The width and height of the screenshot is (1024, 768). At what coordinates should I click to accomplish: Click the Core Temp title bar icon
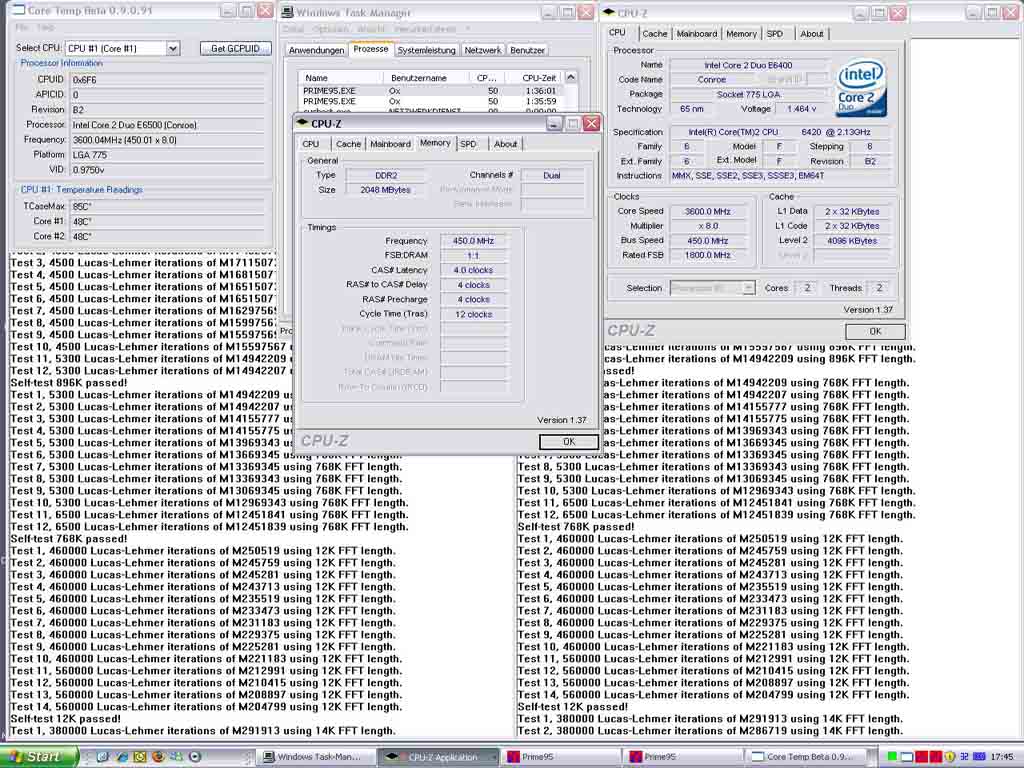coord(18,10)
